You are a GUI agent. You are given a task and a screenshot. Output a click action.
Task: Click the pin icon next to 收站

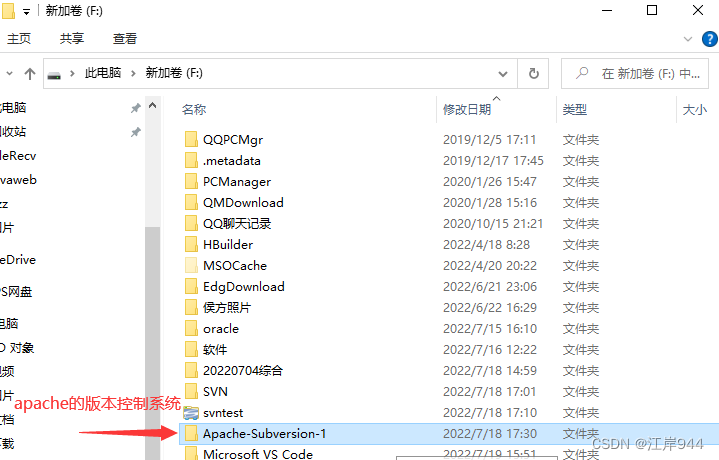[x=135, y=132]
